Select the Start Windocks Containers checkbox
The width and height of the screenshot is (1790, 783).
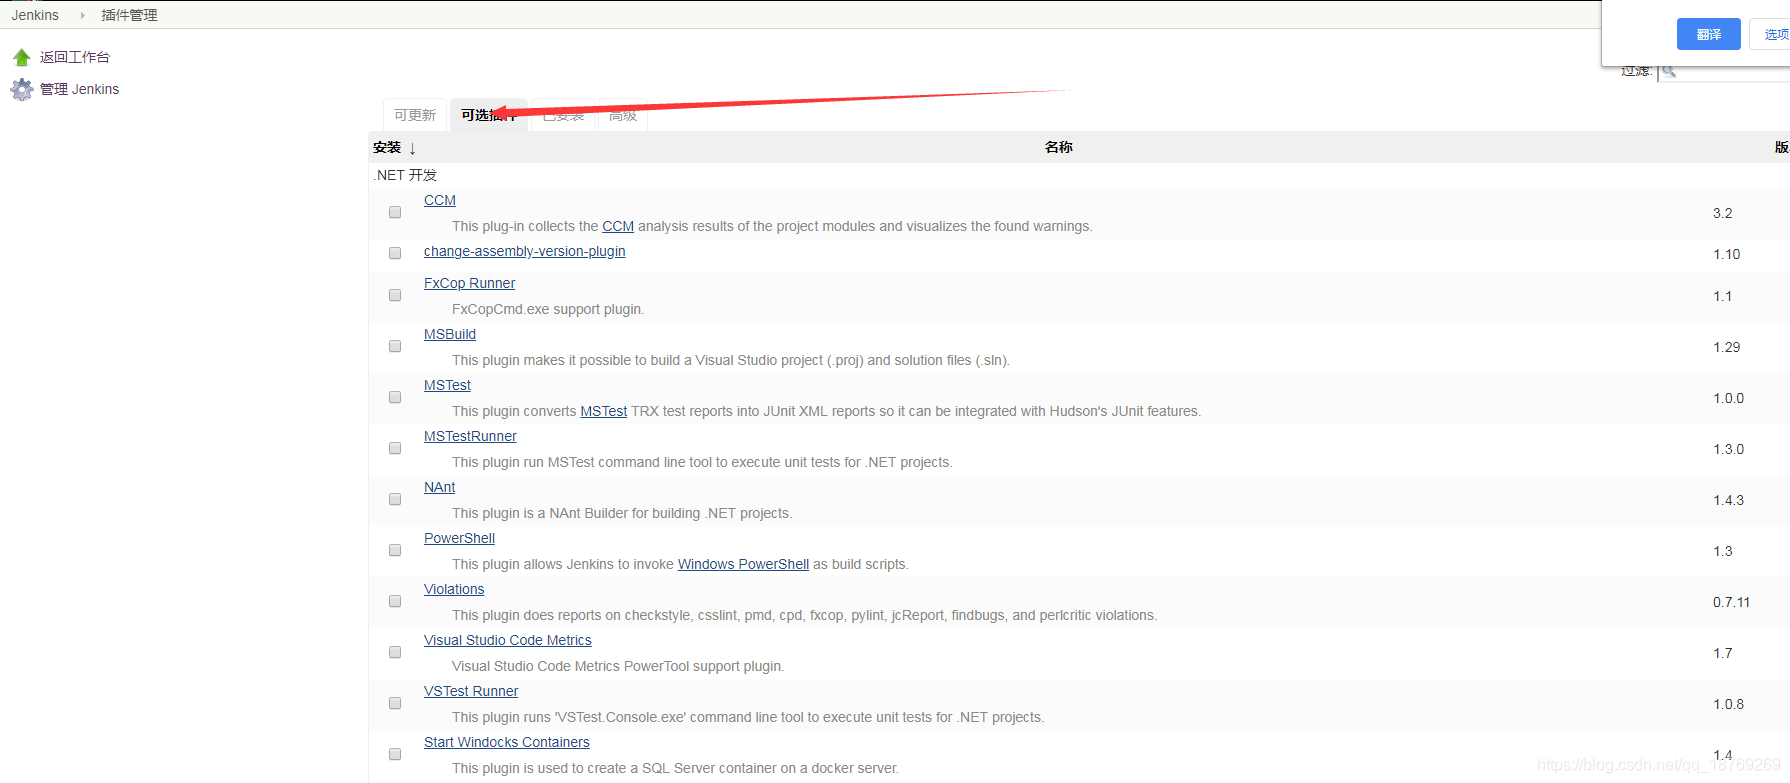tap(395, 754)
